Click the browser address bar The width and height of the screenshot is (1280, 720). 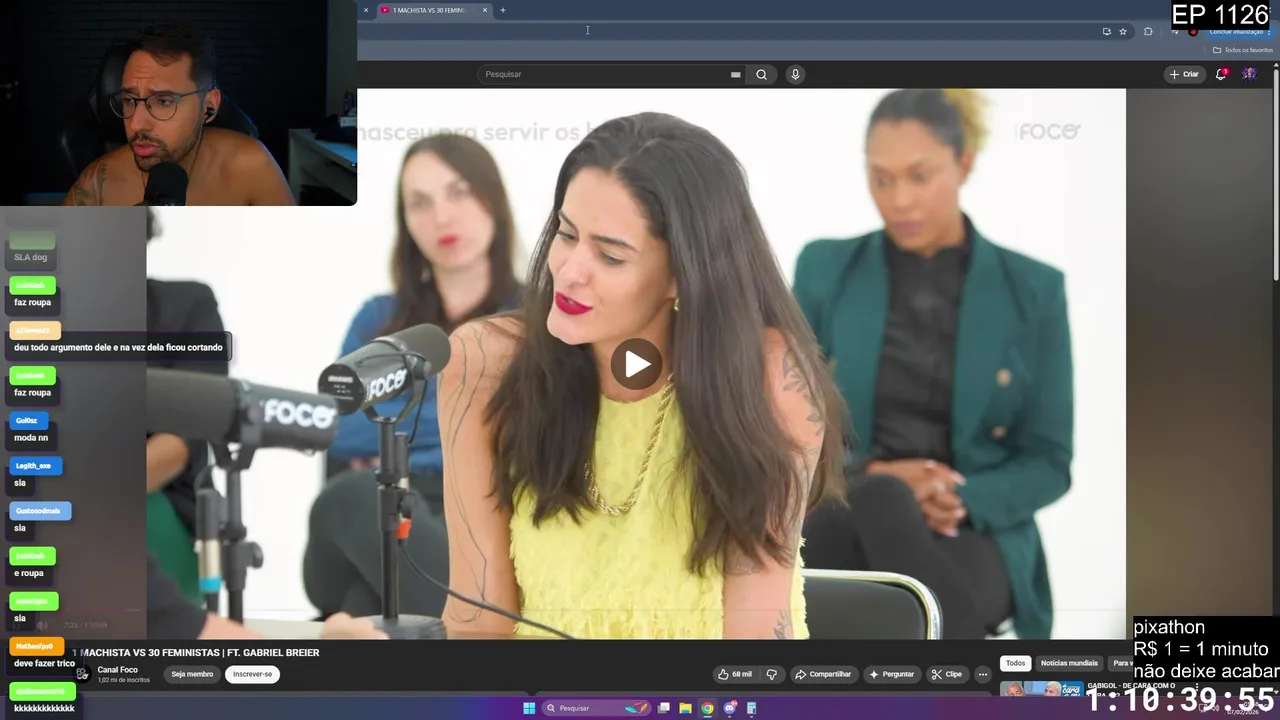click(x=730, y=31)
